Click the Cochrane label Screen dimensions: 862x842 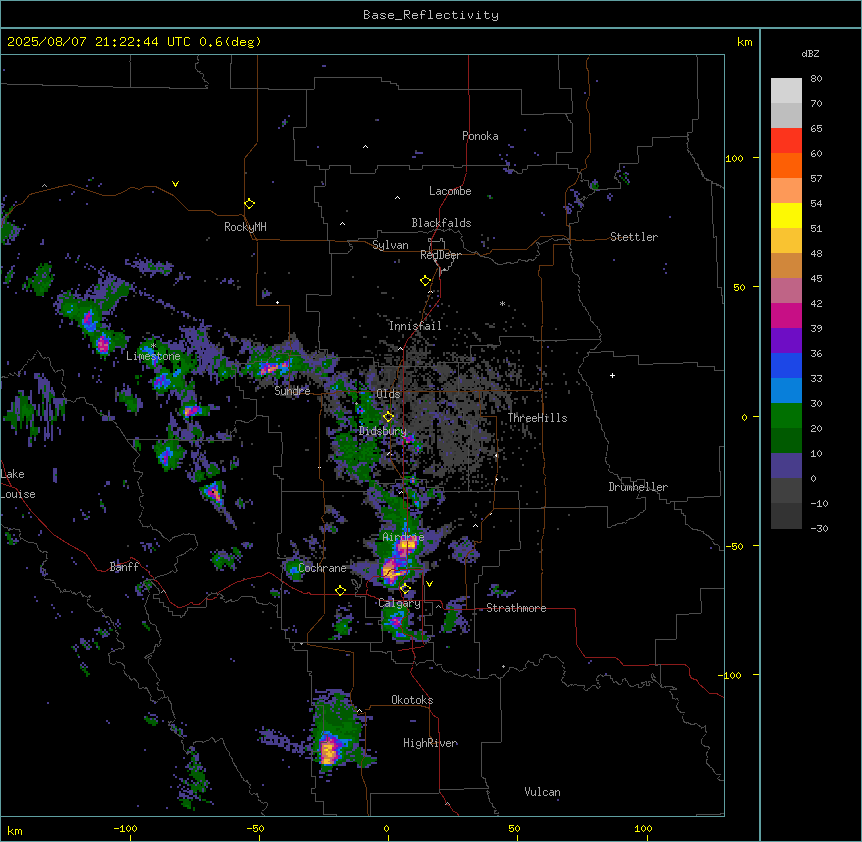click(x=322, y=568)
